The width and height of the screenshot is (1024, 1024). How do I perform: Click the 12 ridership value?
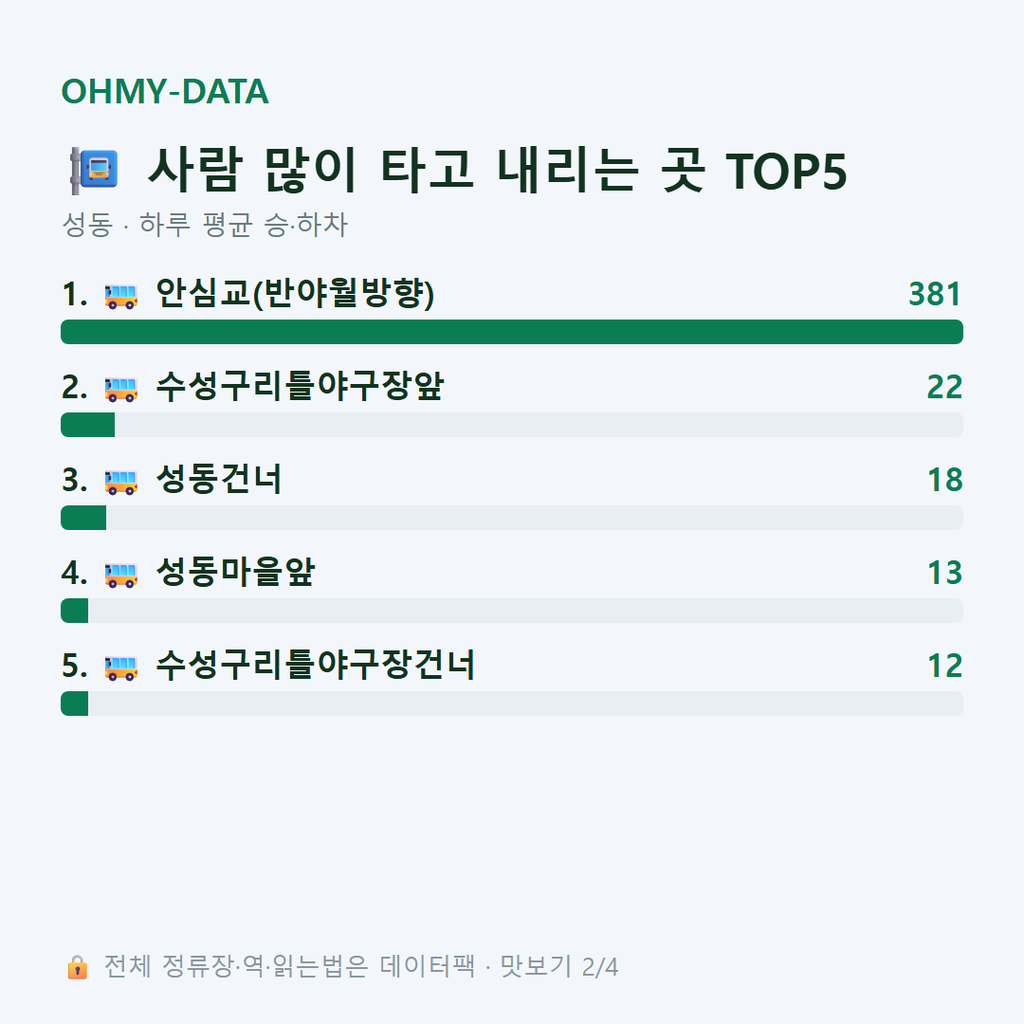(945, 665)
